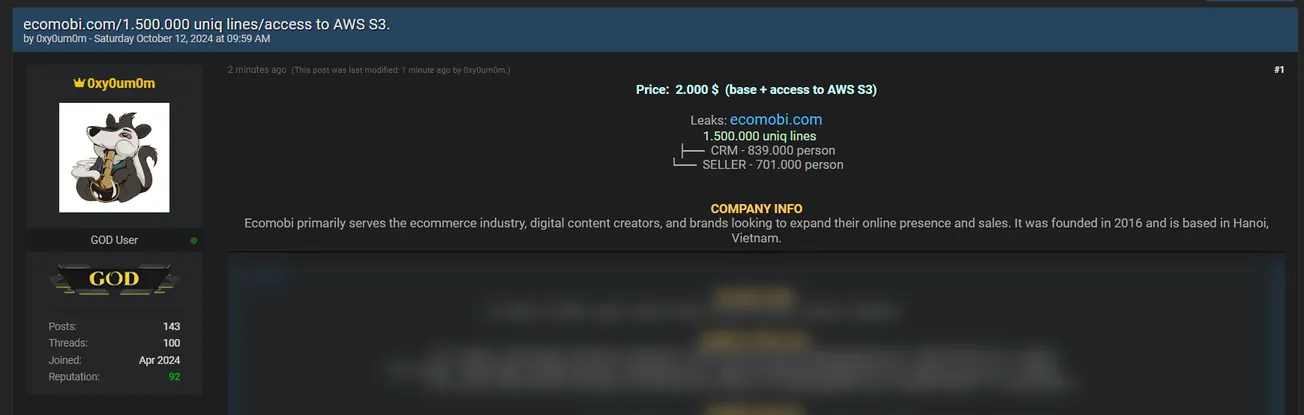1304x415 pixels.
Task: Click the #1 post permalink
Action: tap(1278, 70)
